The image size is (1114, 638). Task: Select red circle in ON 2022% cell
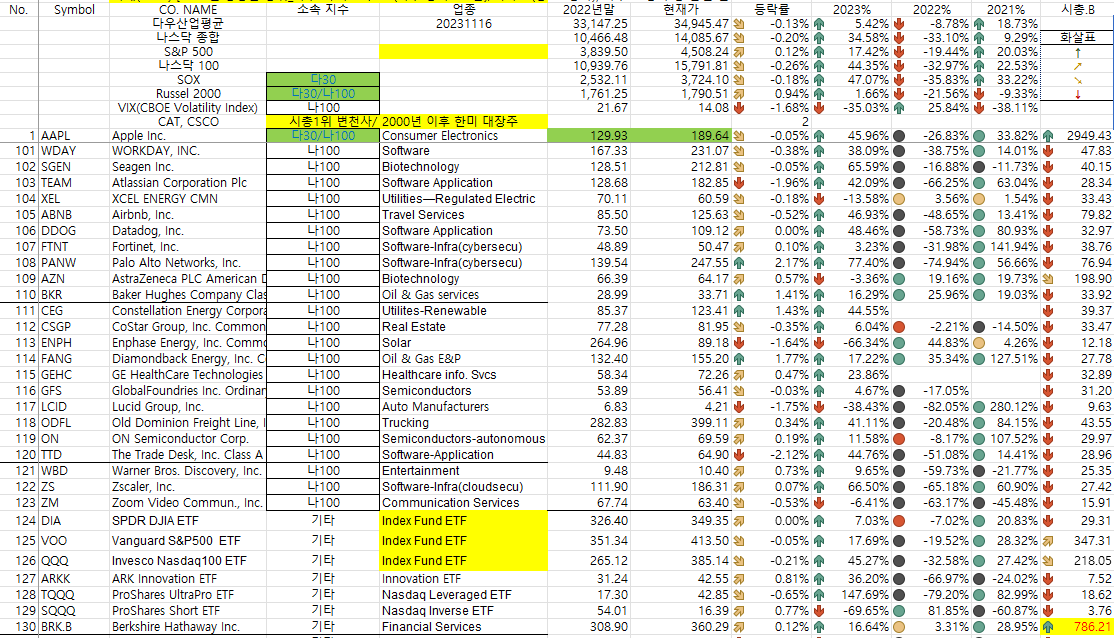[899, 438]
